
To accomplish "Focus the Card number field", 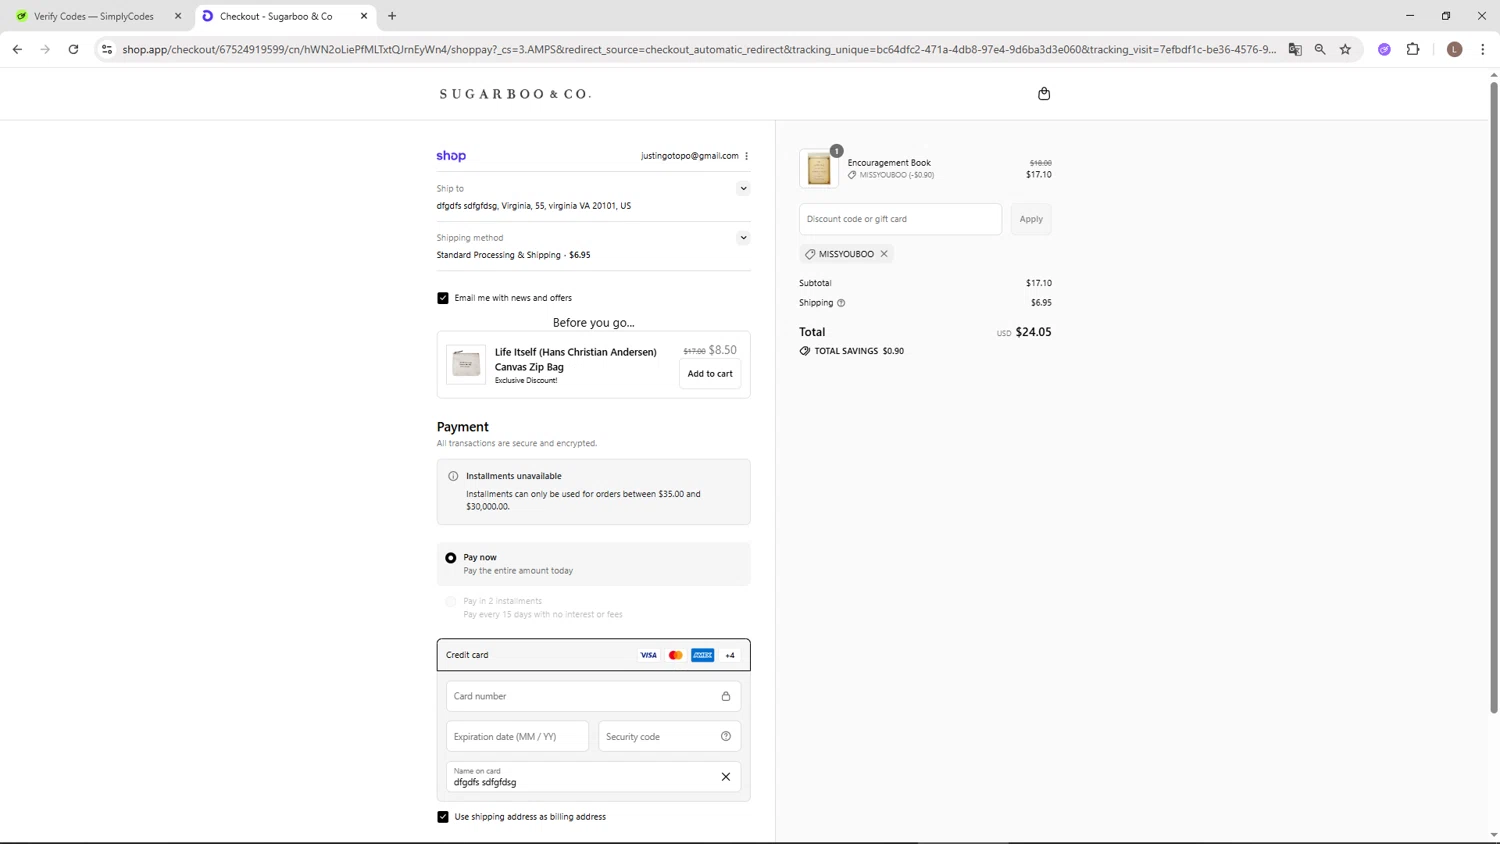I will point(594,696).
